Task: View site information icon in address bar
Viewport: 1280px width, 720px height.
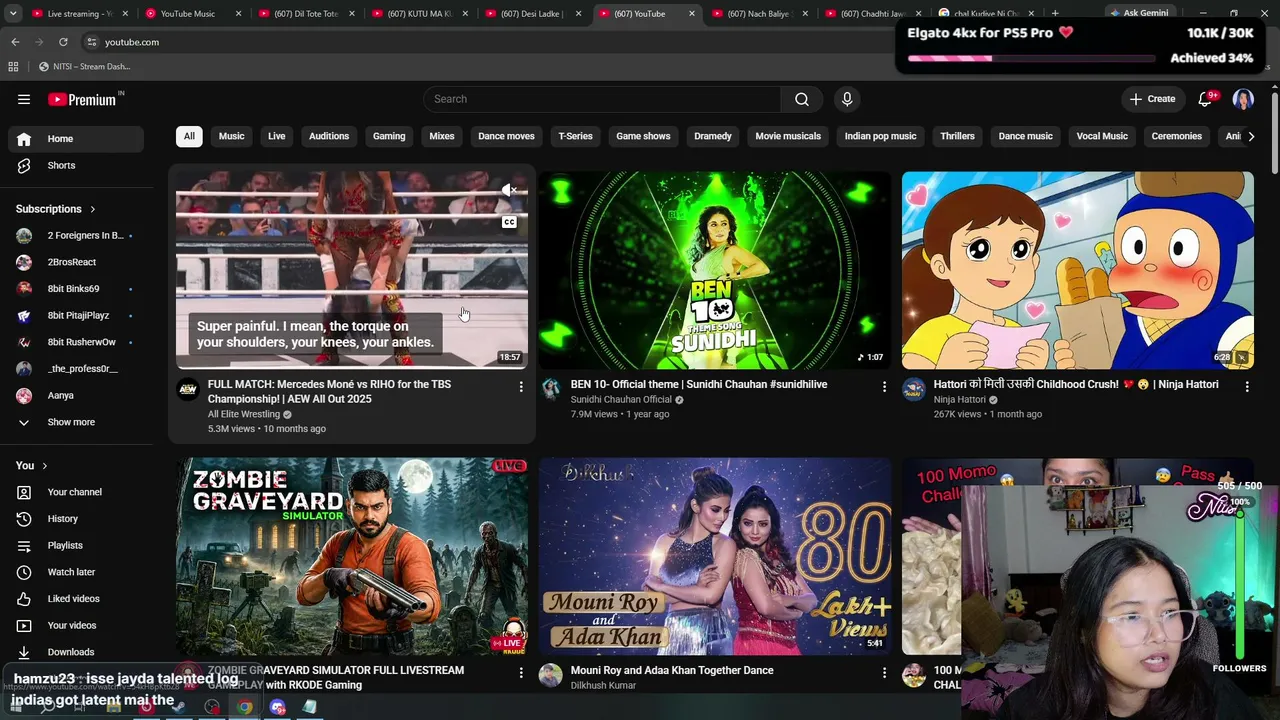Action: (x=91, y=42)
